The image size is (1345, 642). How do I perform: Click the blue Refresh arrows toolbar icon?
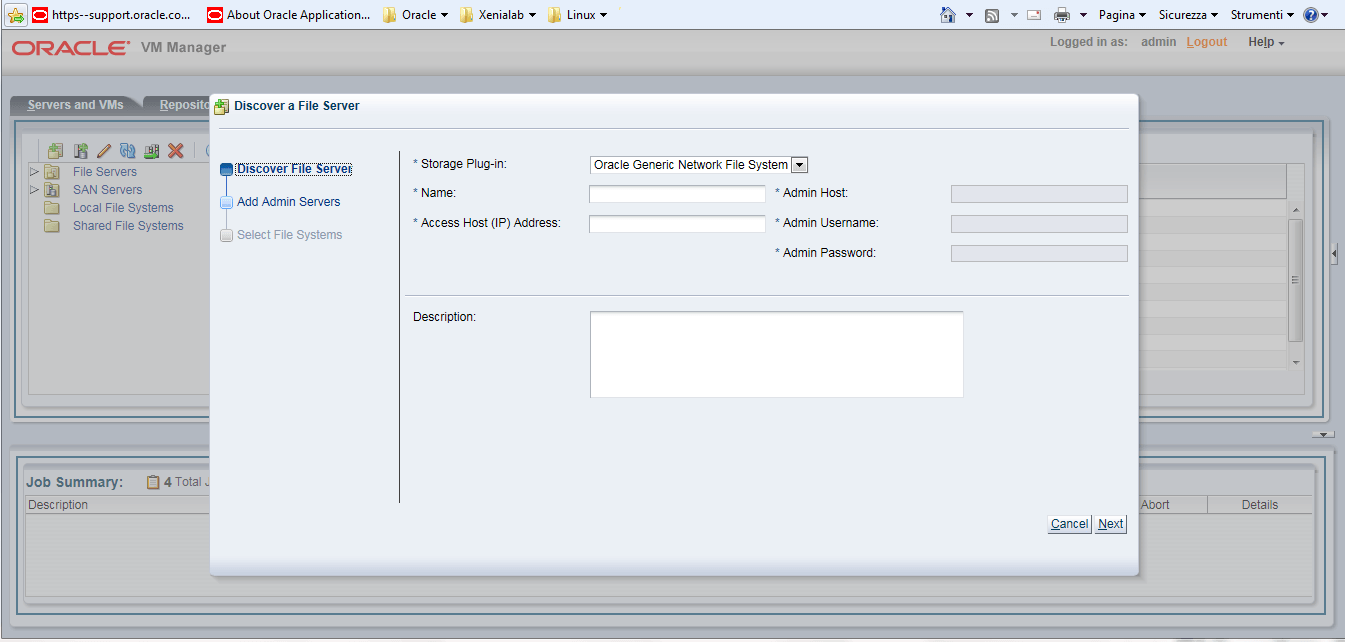(x=128, y=151)
